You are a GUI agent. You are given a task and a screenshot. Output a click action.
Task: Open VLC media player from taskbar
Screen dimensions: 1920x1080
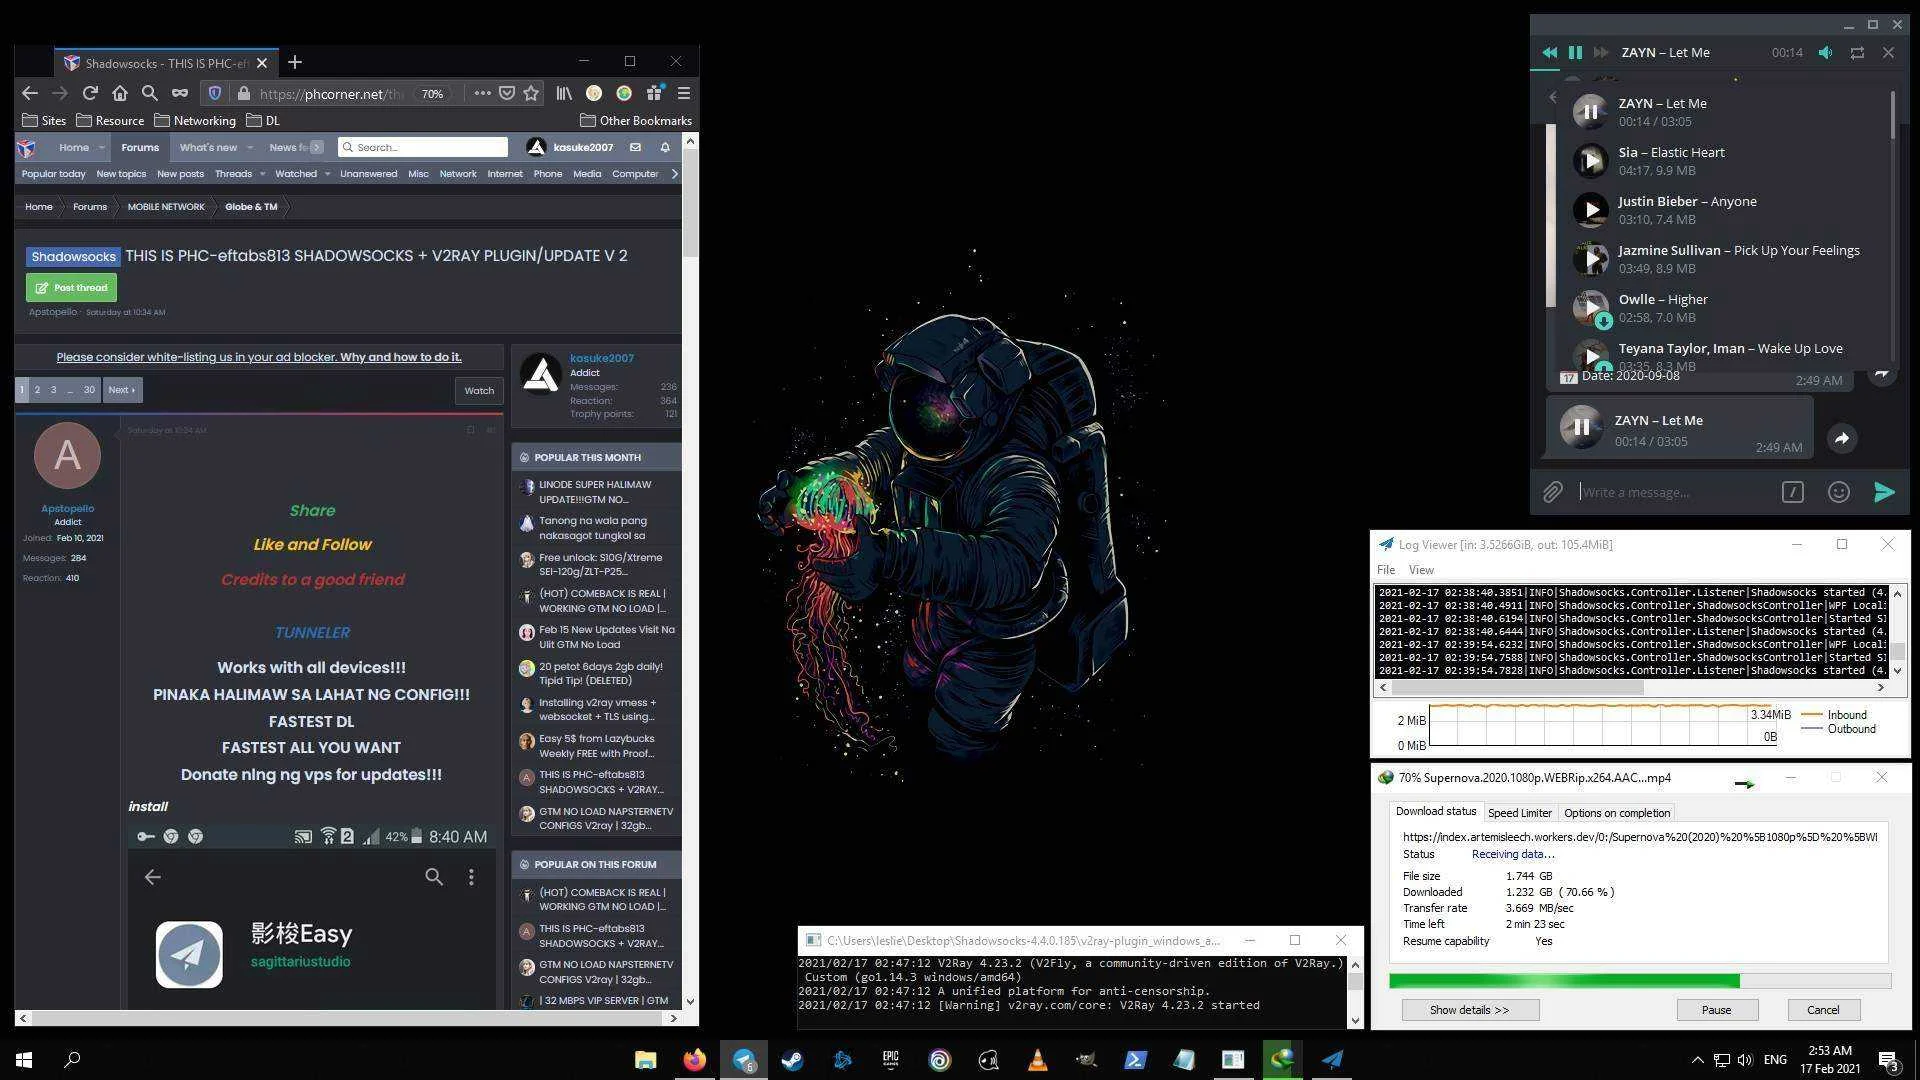[x=1037, y=1060]
